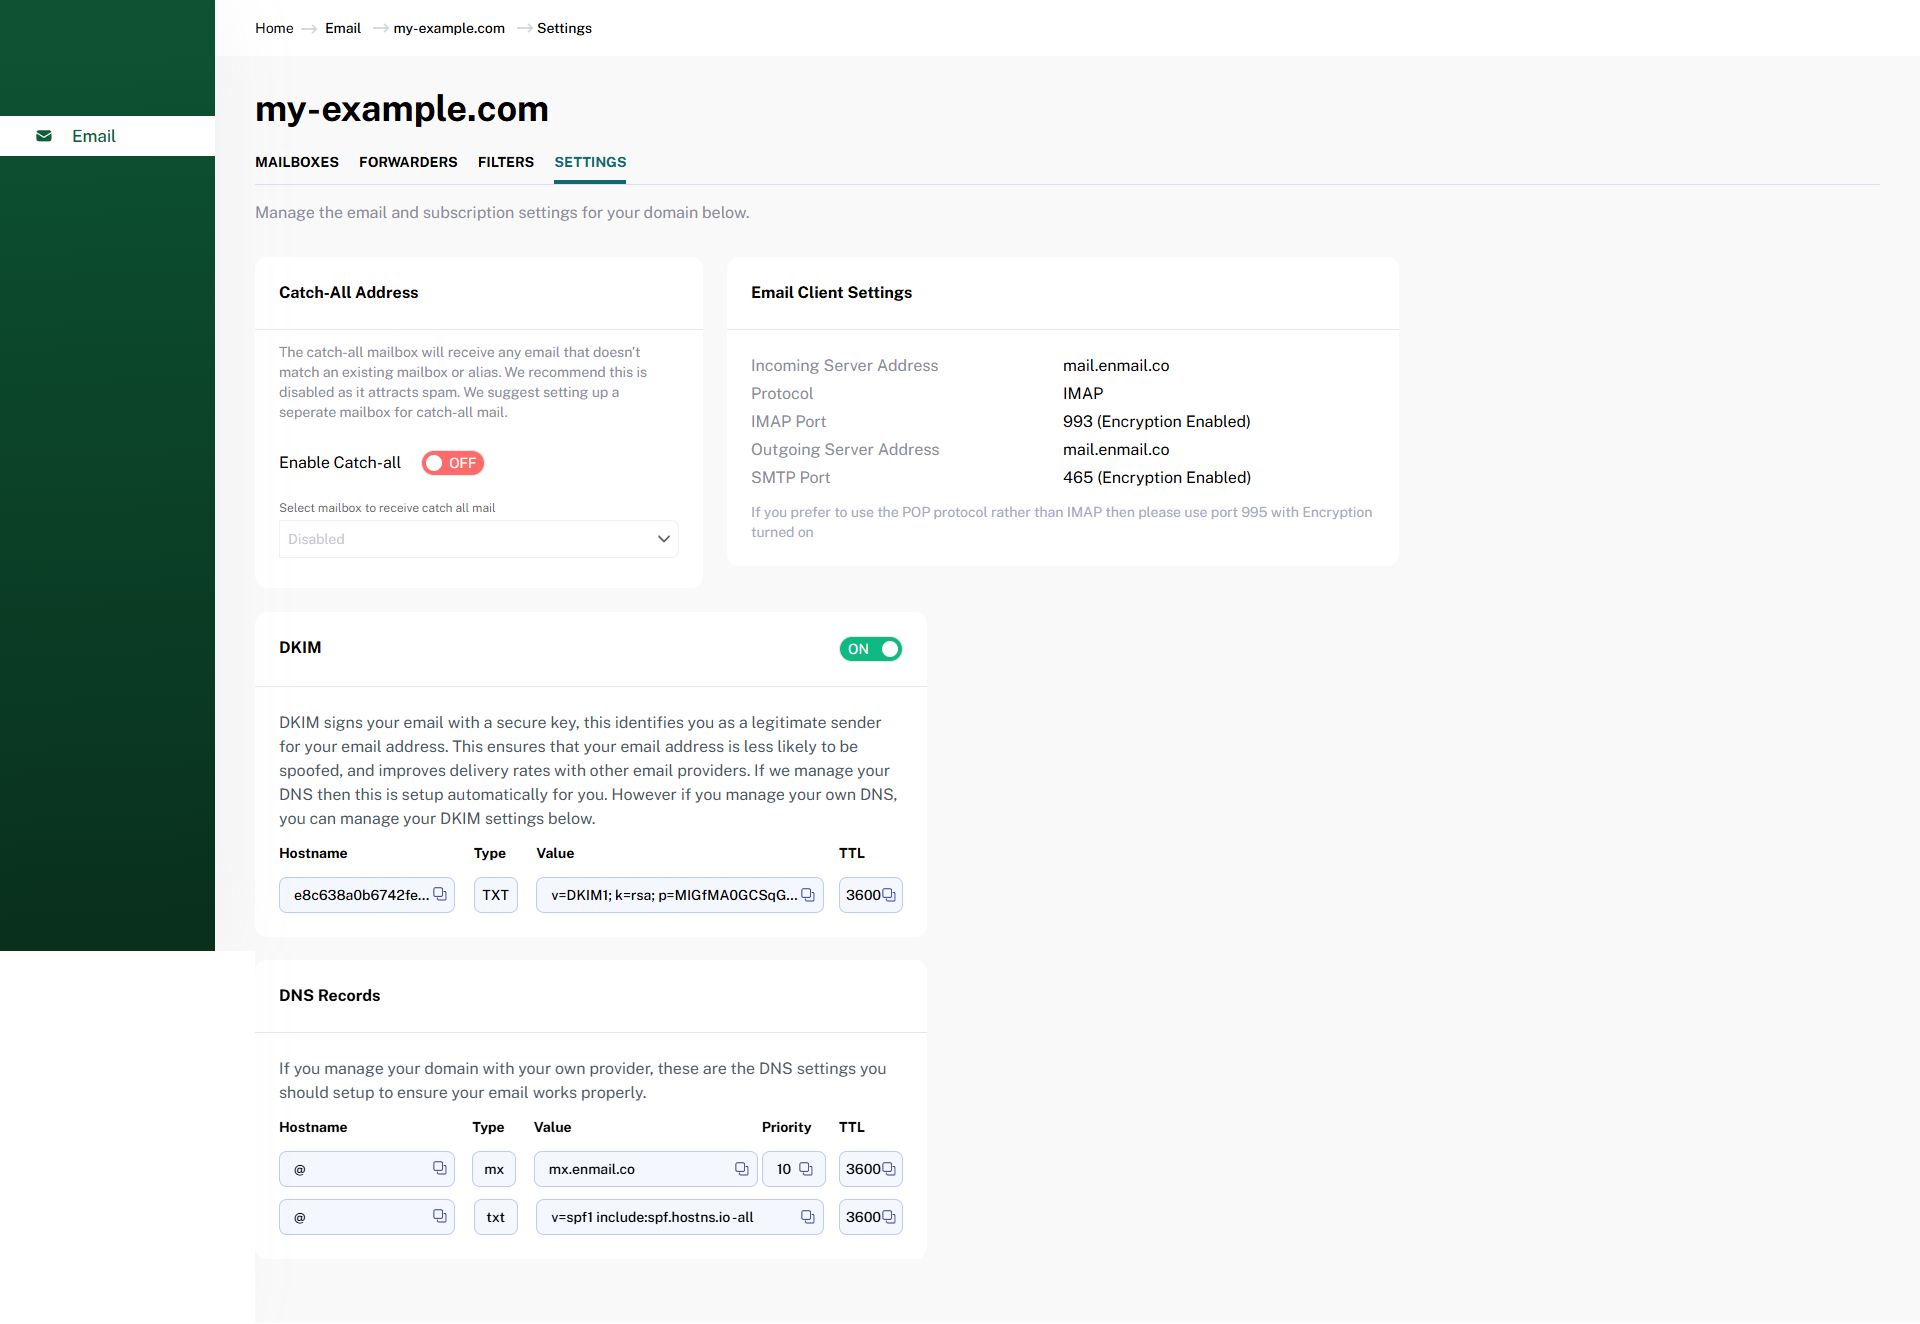The image size is (1920, 1324).
Task: Turn off the DKIM toggle
Action: [870, 649]
